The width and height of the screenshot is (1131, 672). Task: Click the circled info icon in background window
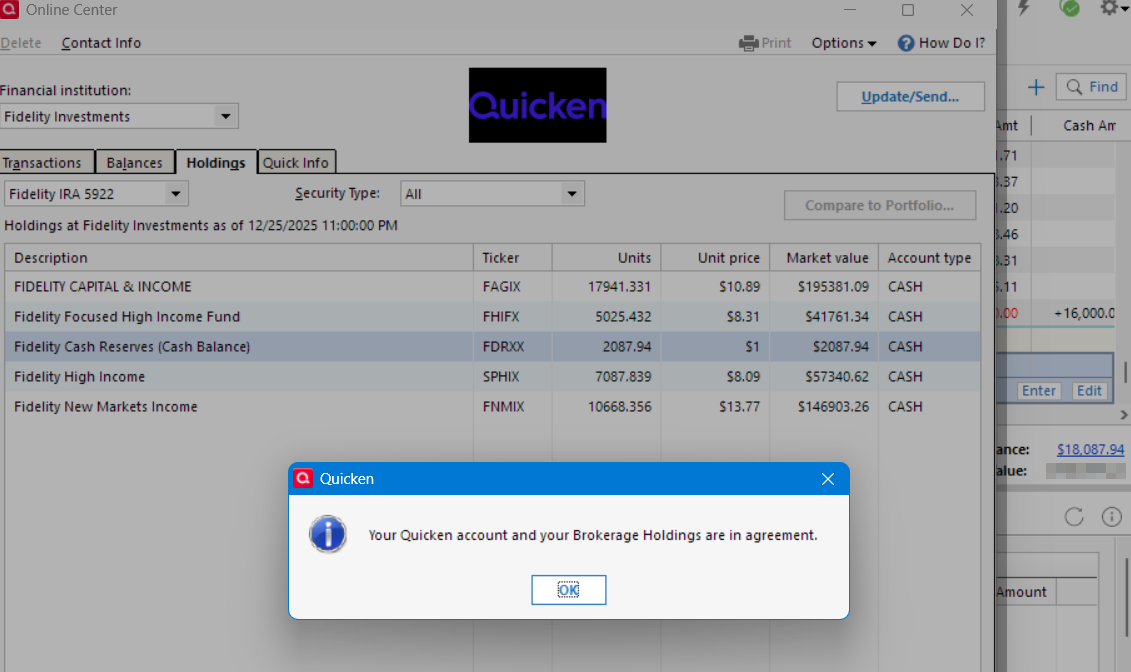point(1112,516)
